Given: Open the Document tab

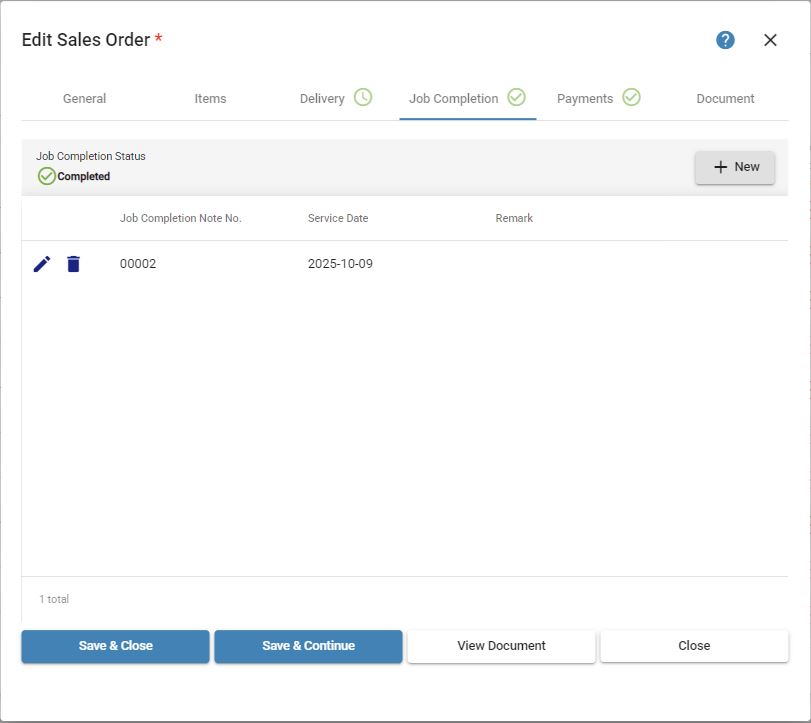Looking at the screenshot, I should [x=725, y=98].
